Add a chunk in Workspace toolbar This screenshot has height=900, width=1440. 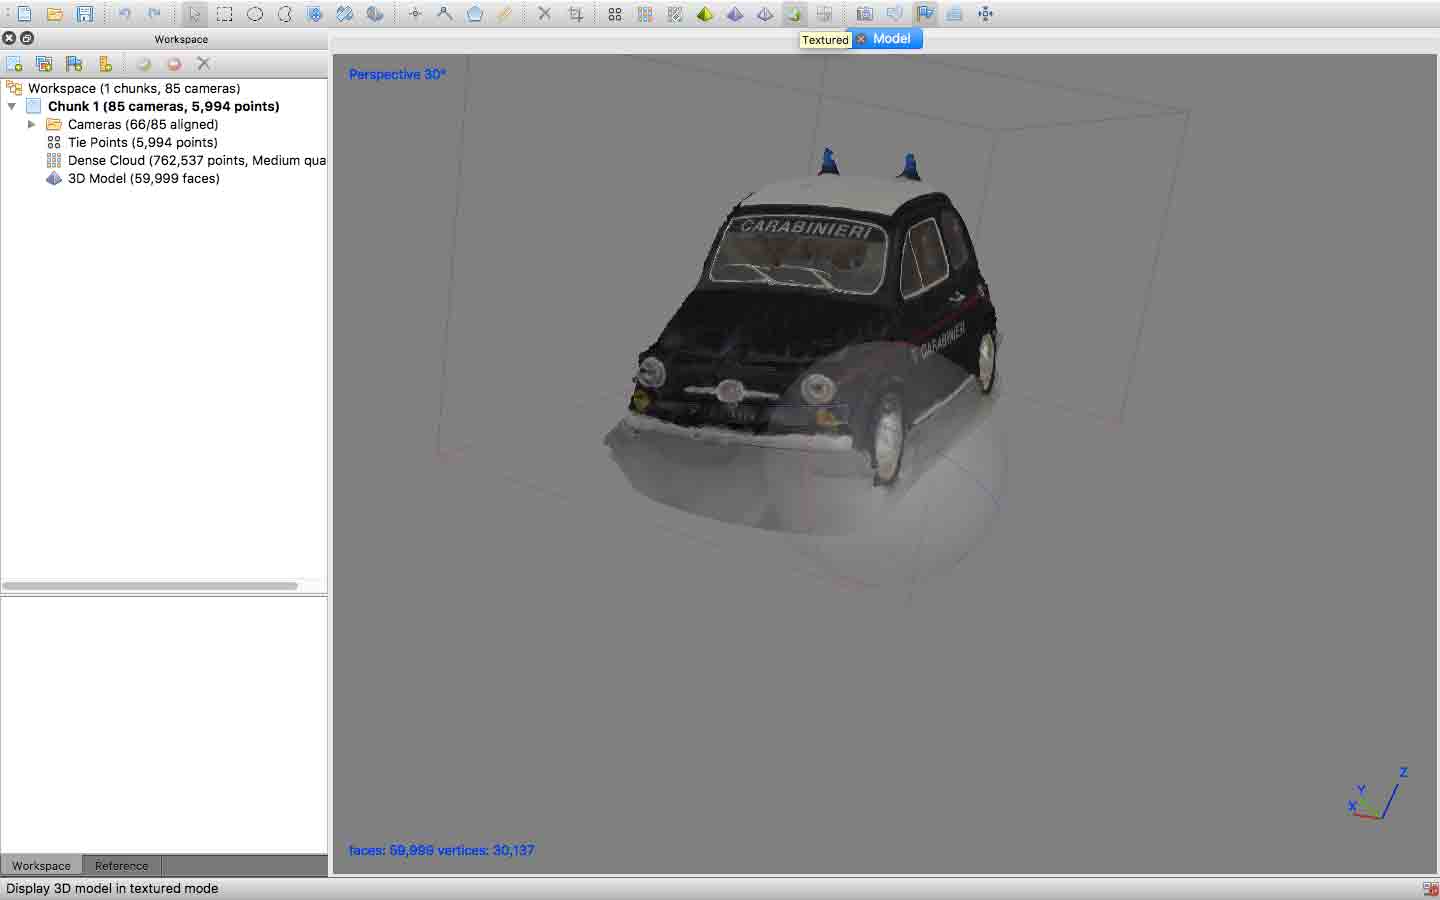point(14,64)
